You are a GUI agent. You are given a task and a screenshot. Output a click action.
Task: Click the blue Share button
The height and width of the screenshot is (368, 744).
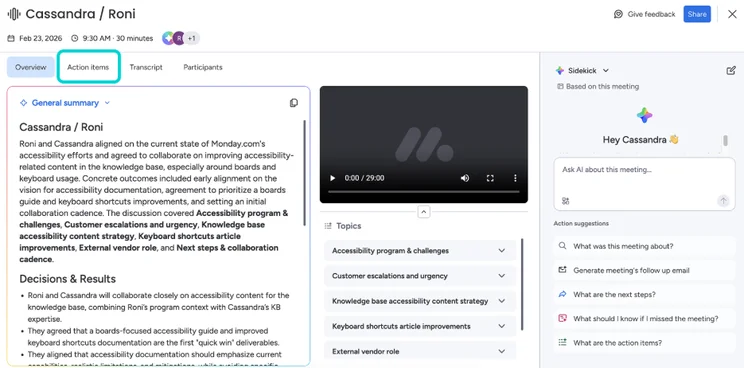point(697,14)
